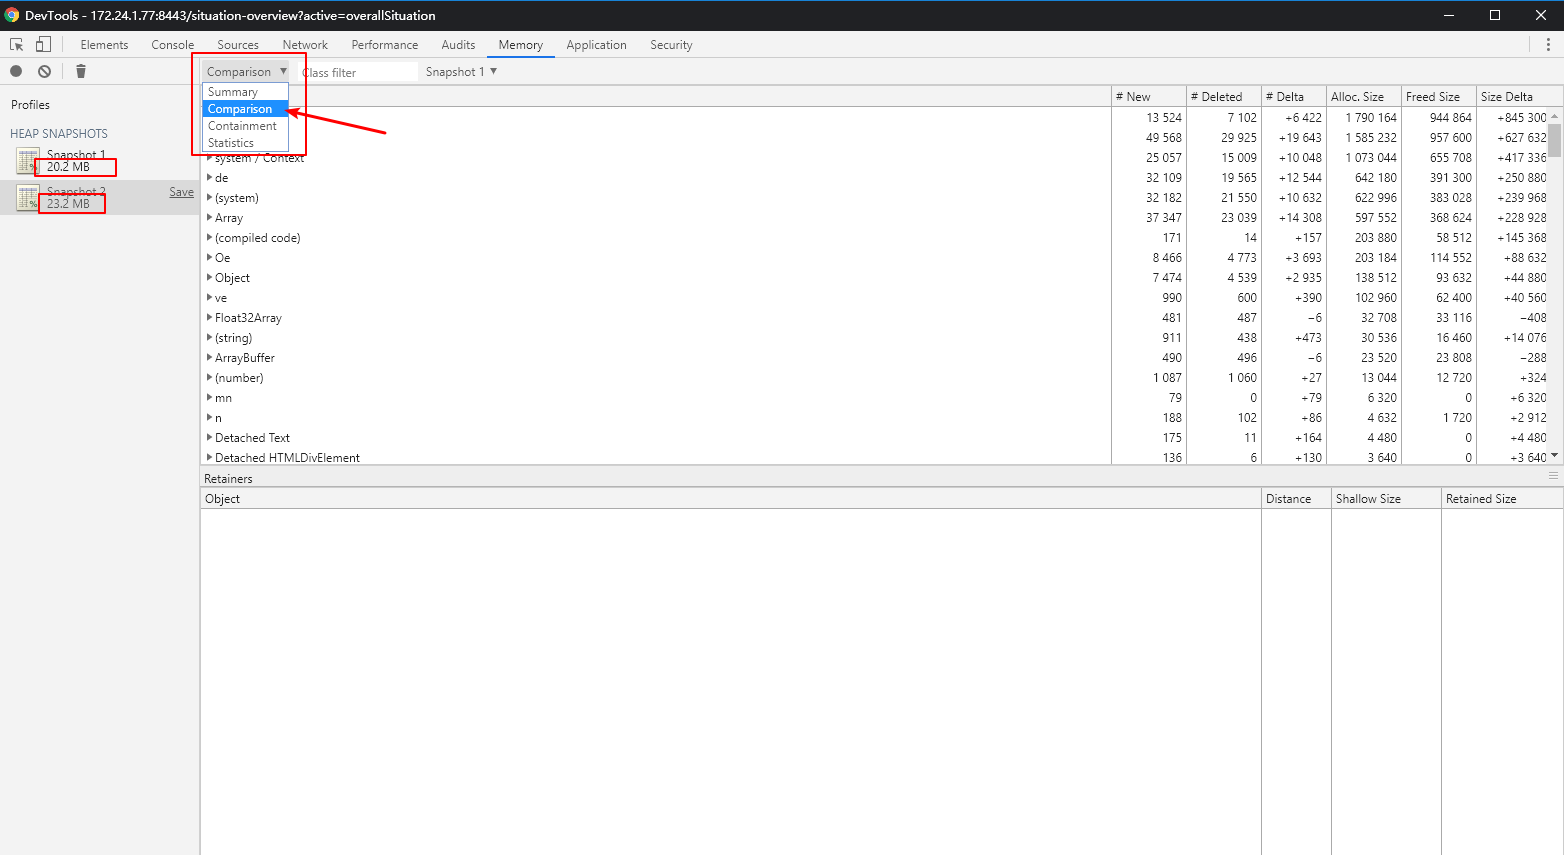The height and width of the screenshot is (855, 1564).
Task: Go to the Application tab
Action: (596, 45)
